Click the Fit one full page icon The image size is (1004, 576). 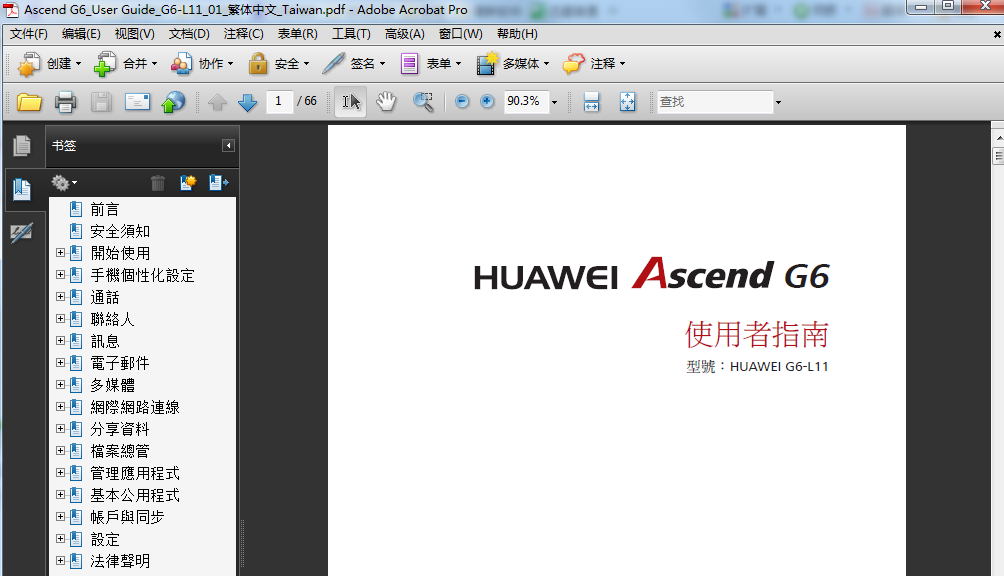tap(628, 102)
